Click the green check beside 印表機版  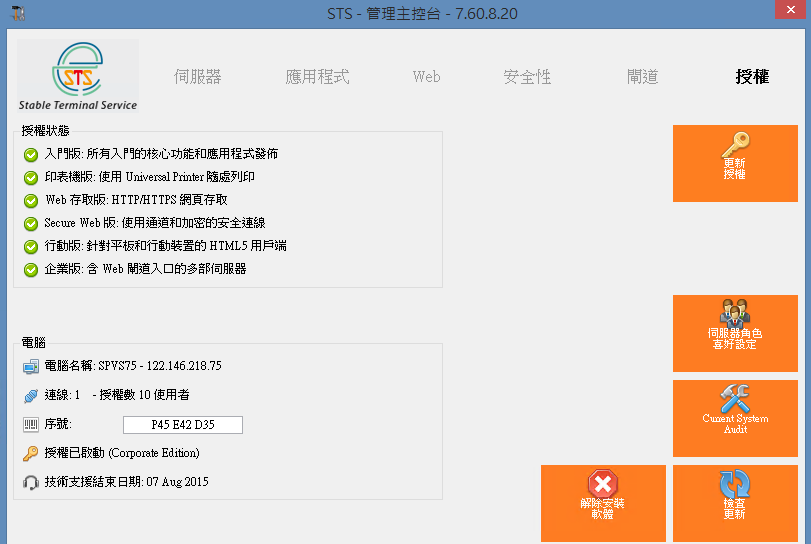click(31, 177)
